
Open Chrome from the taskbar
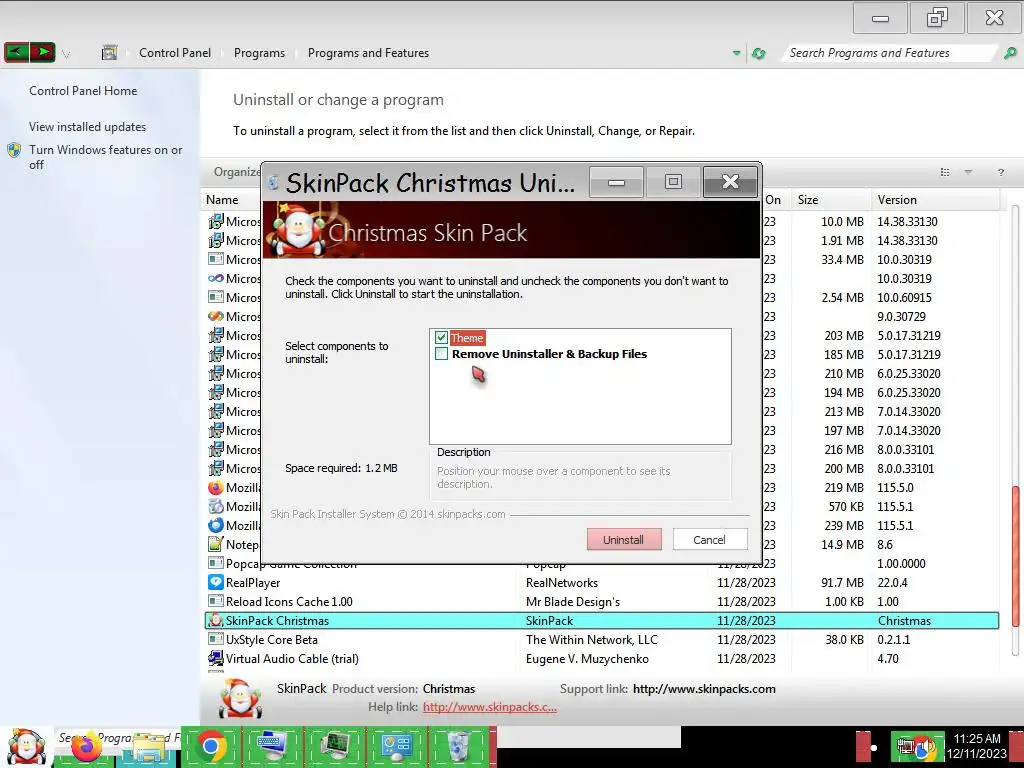click(210, 746)
